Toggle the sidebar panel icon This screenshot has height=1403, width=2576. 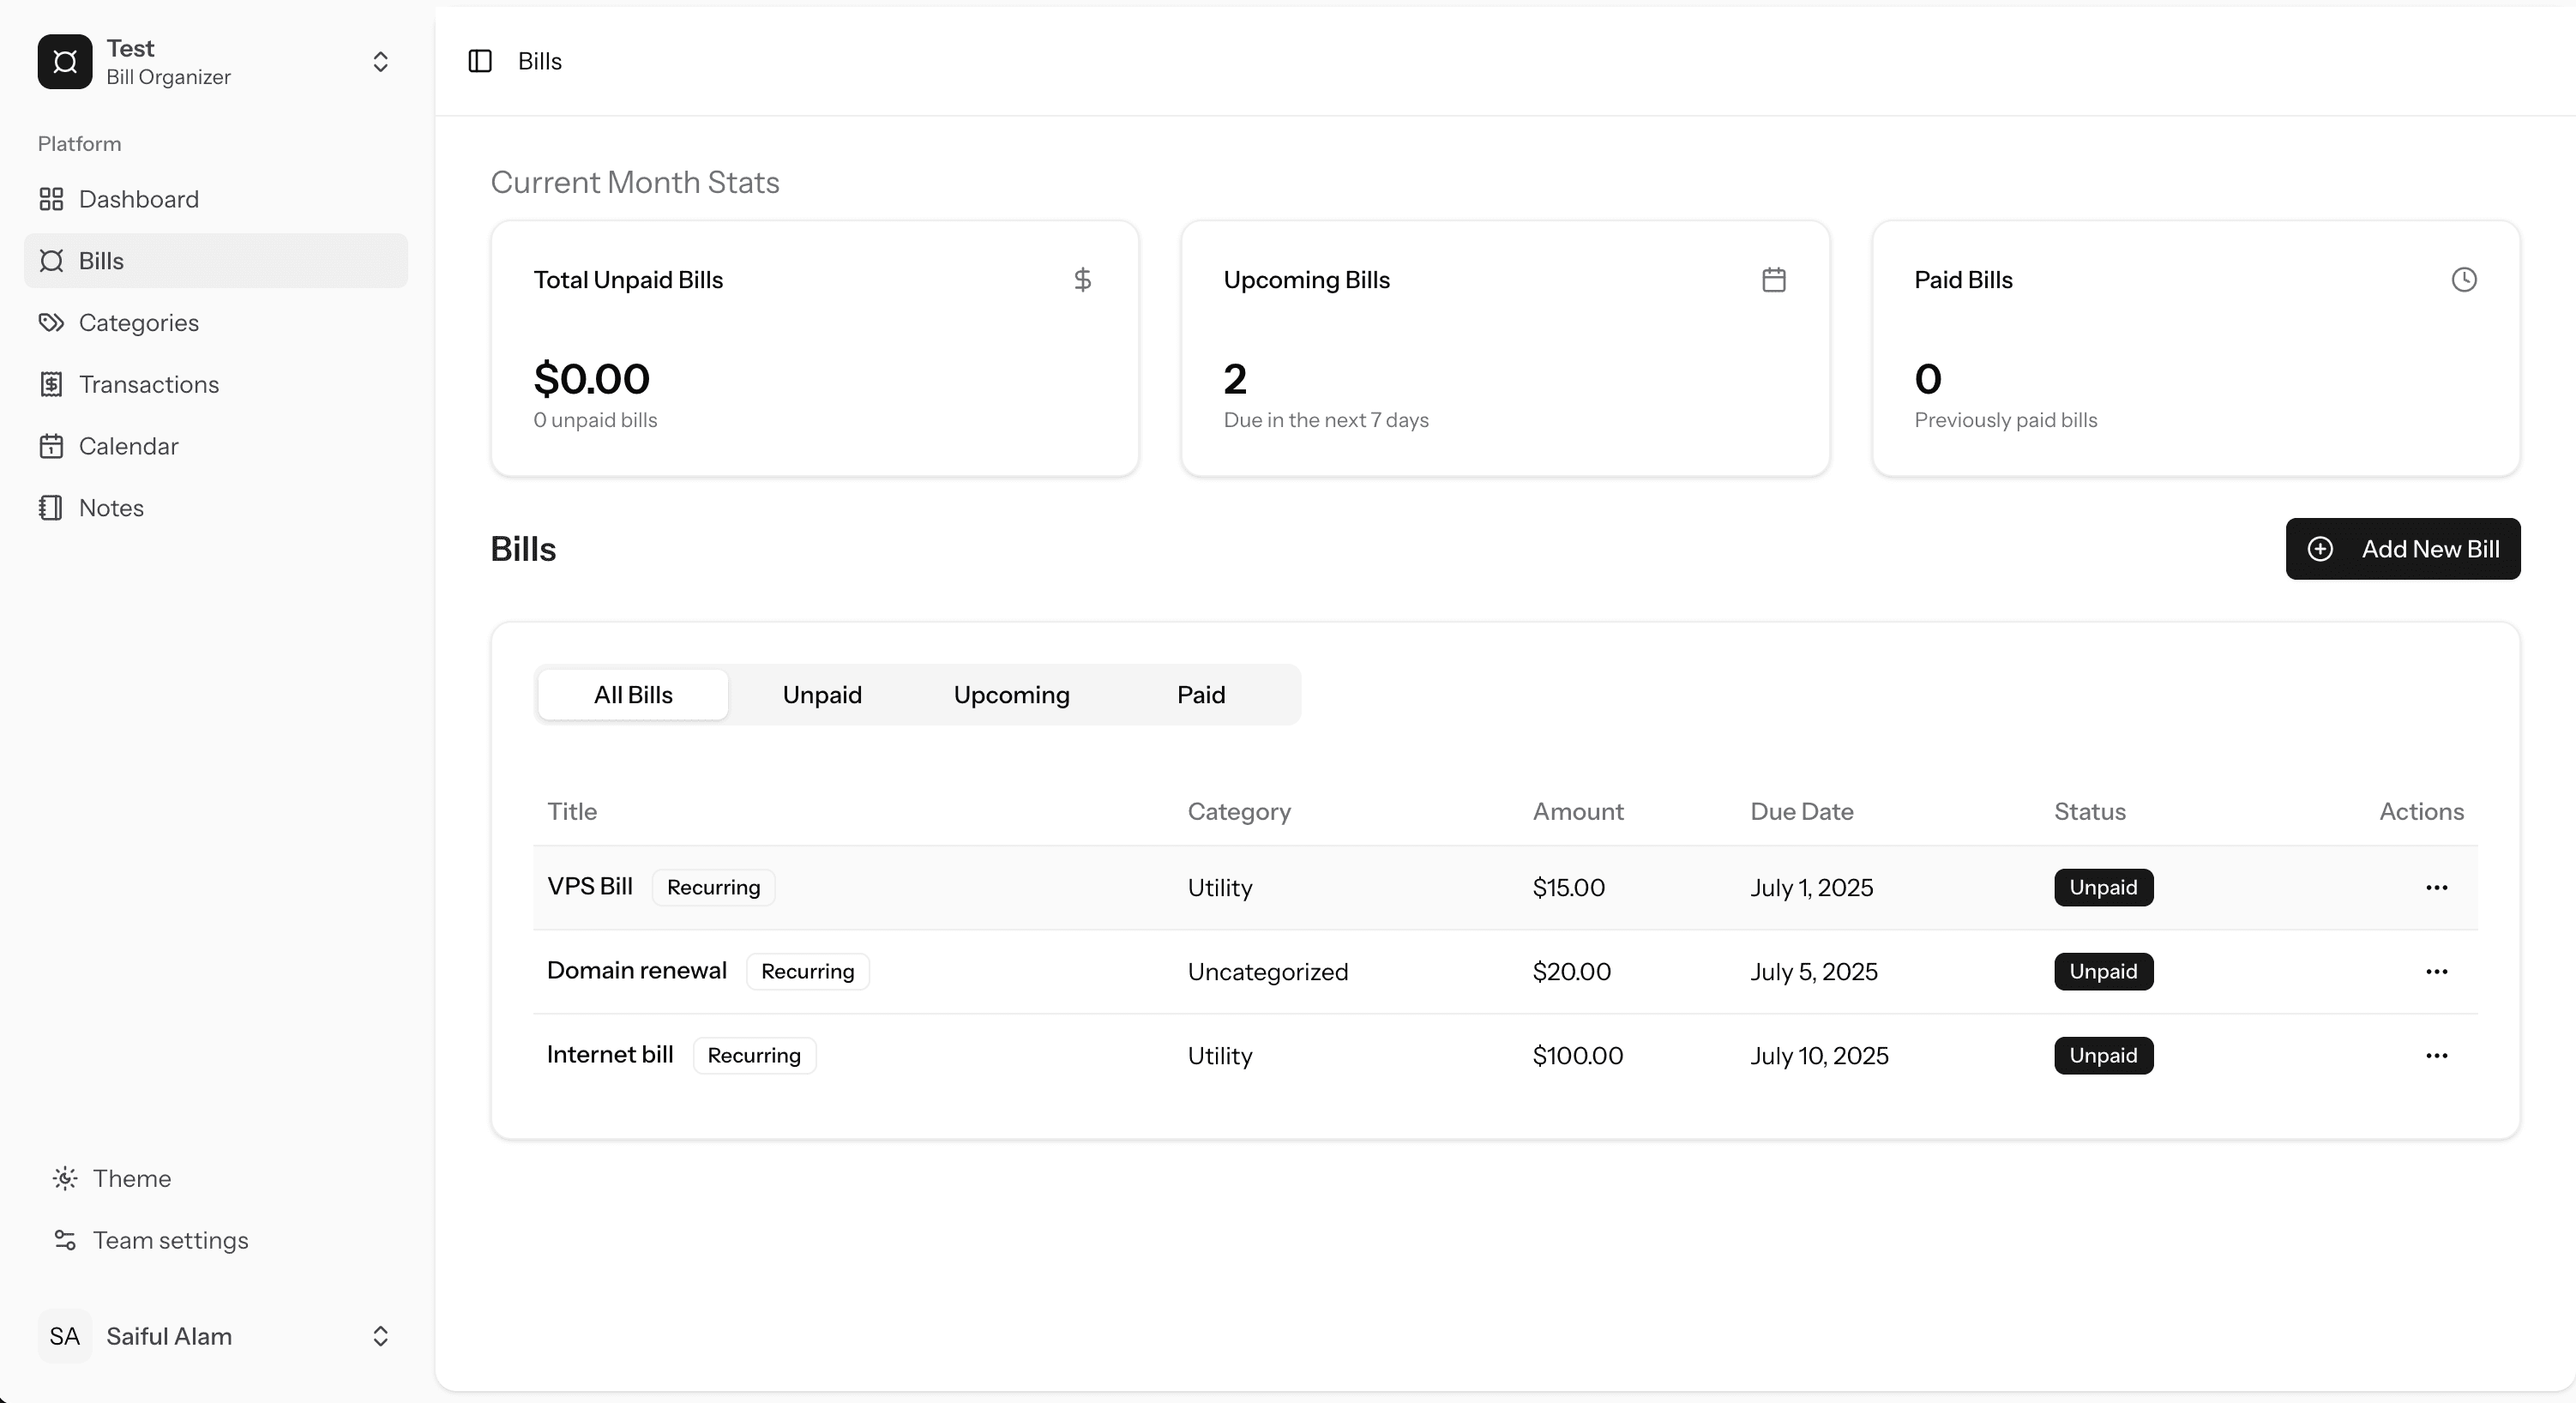(x=480, y=61)
